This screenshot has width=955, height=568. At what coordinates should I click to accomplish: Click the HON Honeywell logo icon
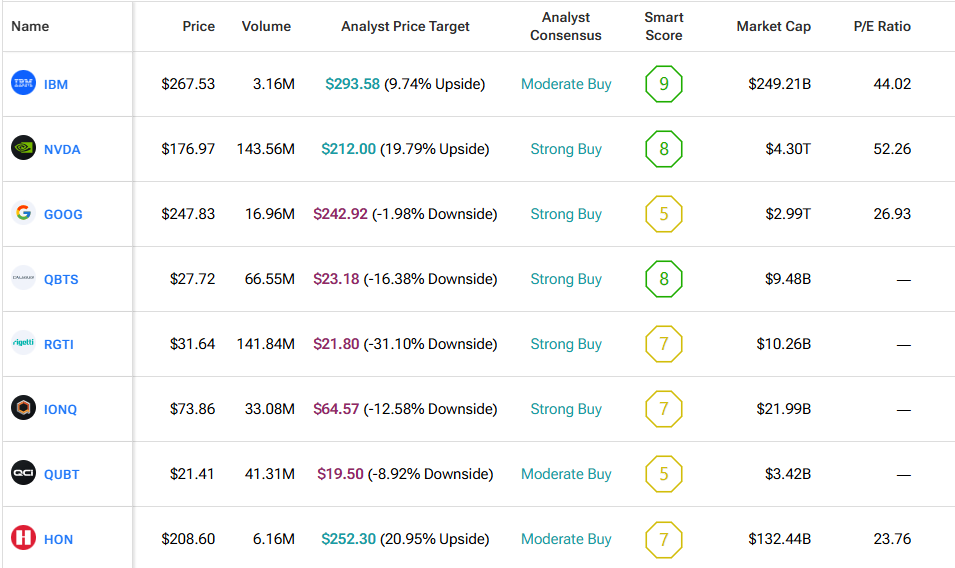click(x=23, y=538)
